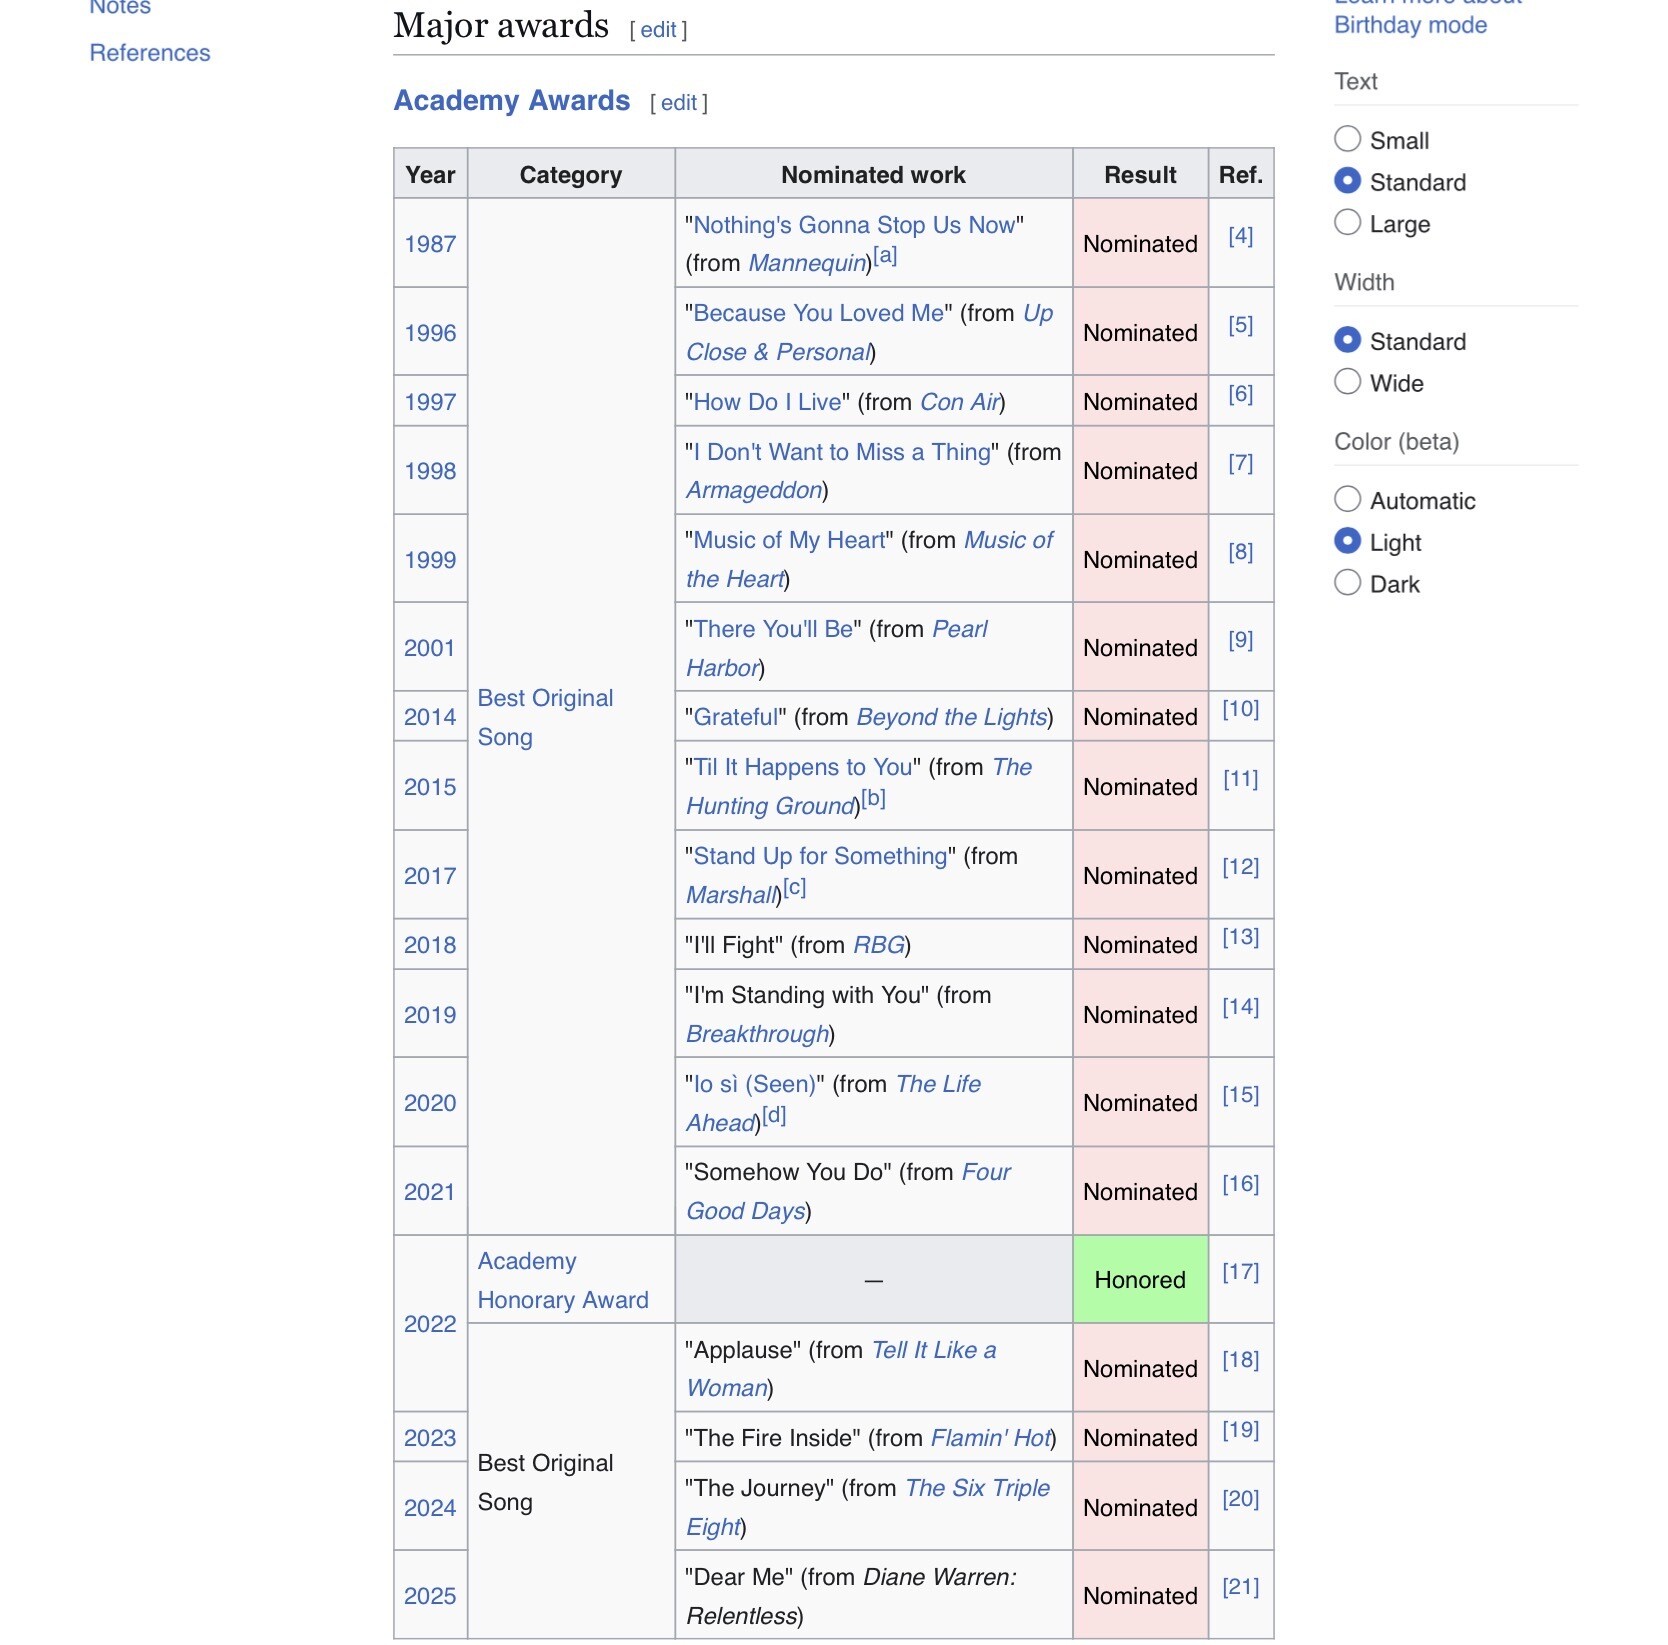Image resolution: width=1668 pixels, height=1645 pixels.
Task: Jump to footnote [d]
Action: (x=774, y=1115)
